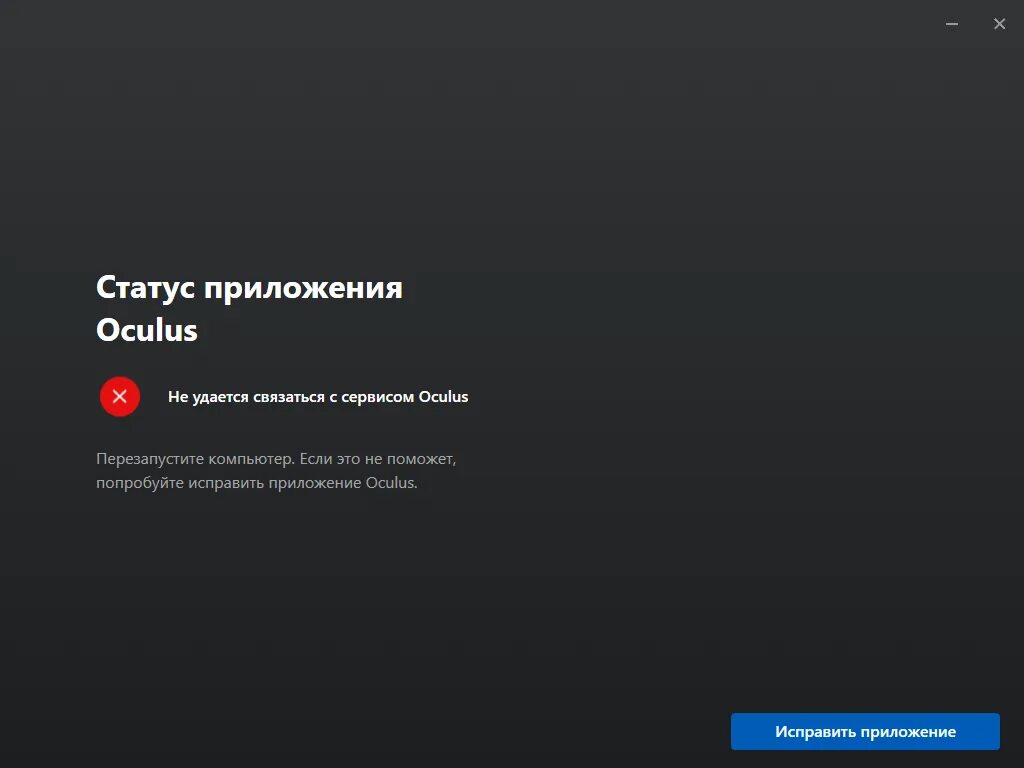Image resolution: width=1024 pixels, height=768 pixels.
Task: Click the red error X status icon
Action: pos(120,396)
